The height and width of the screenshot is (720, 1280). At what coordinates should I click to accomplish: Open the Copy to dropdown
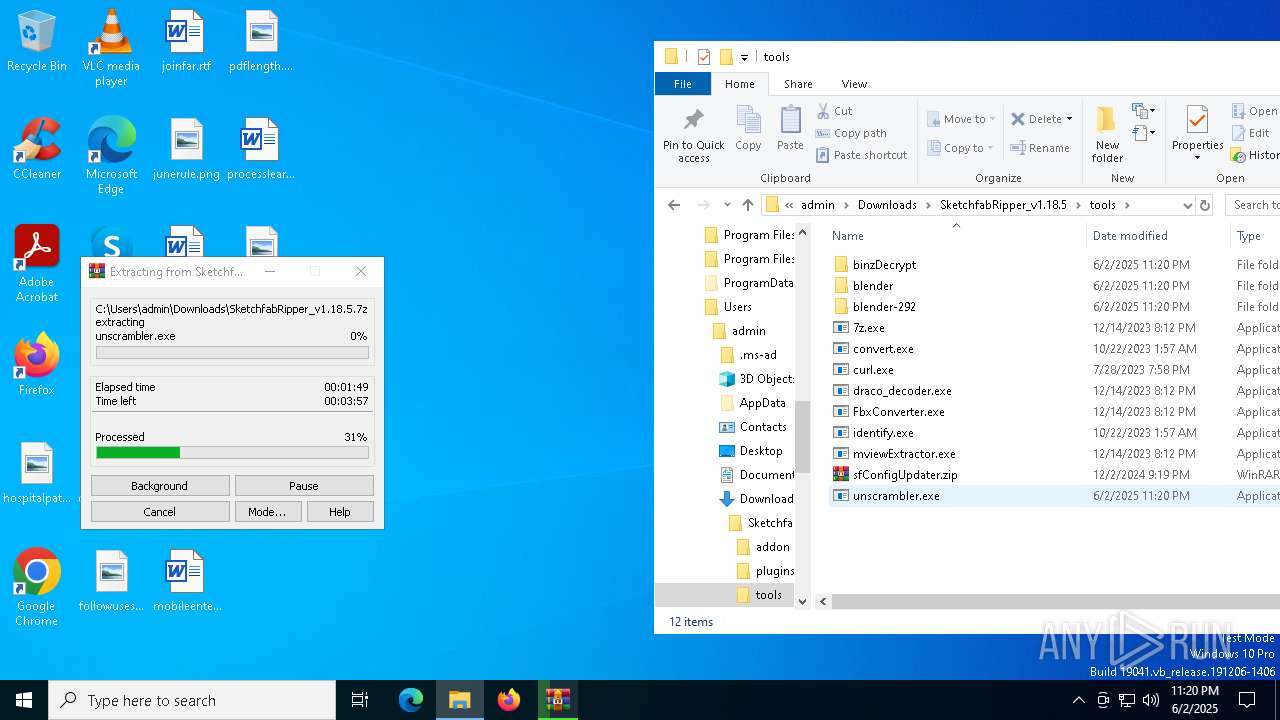[960, 148]
